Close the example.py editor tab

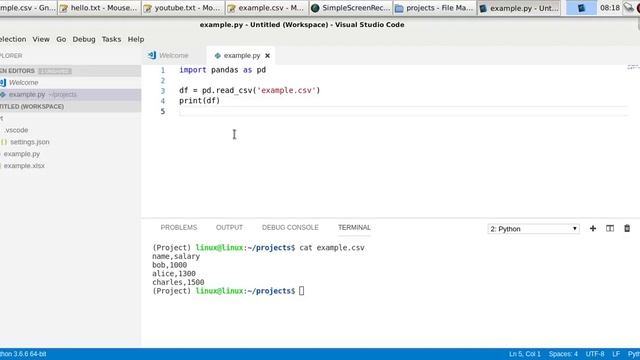[267, 56]
